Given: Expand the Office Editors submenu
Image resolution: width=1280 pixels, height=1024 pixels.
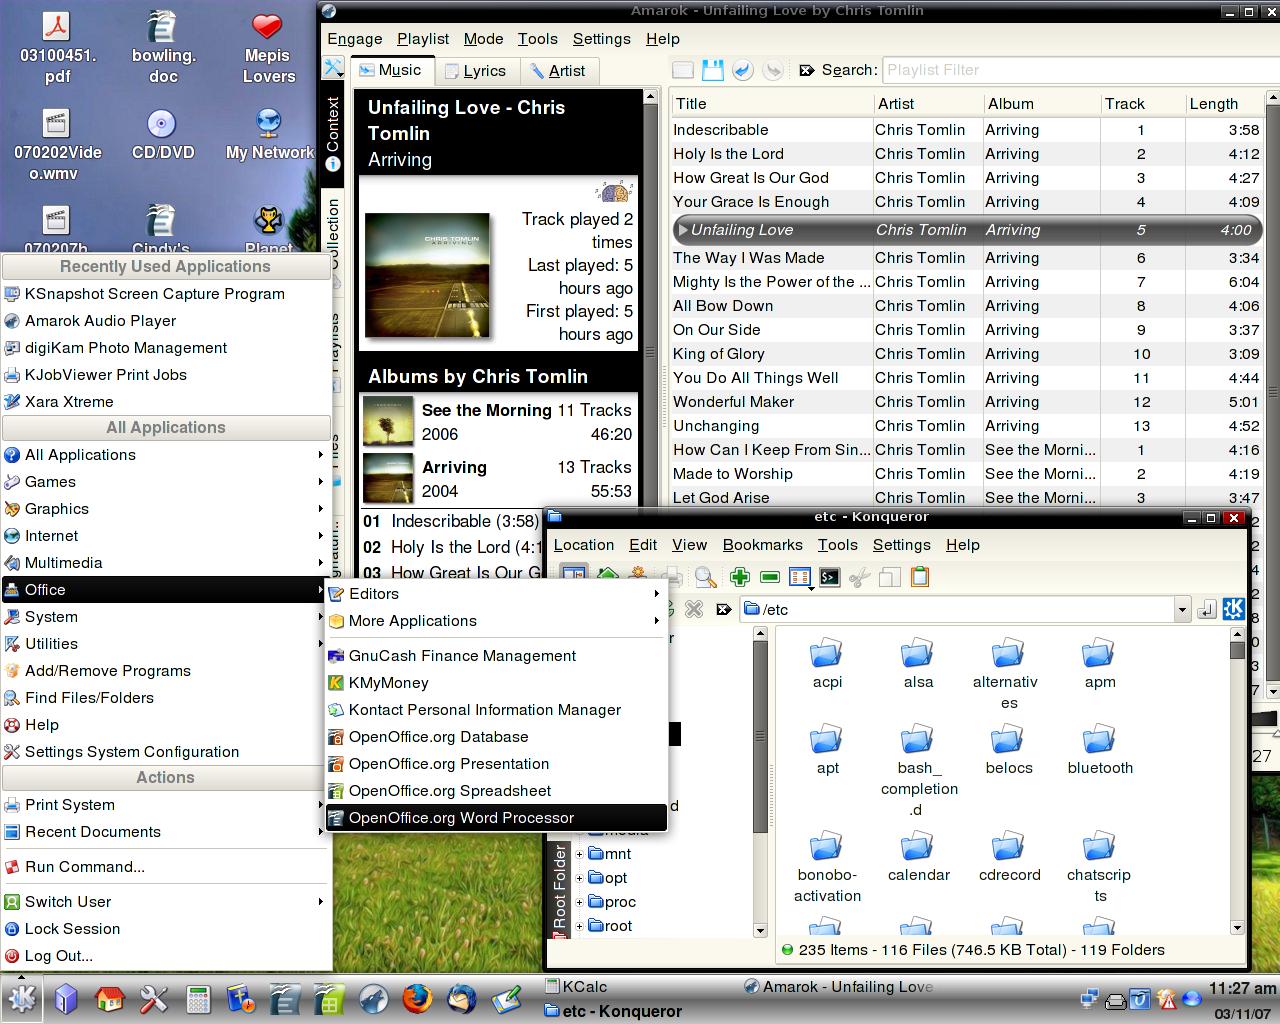Looking at the screenshot, I should (496, 593).
